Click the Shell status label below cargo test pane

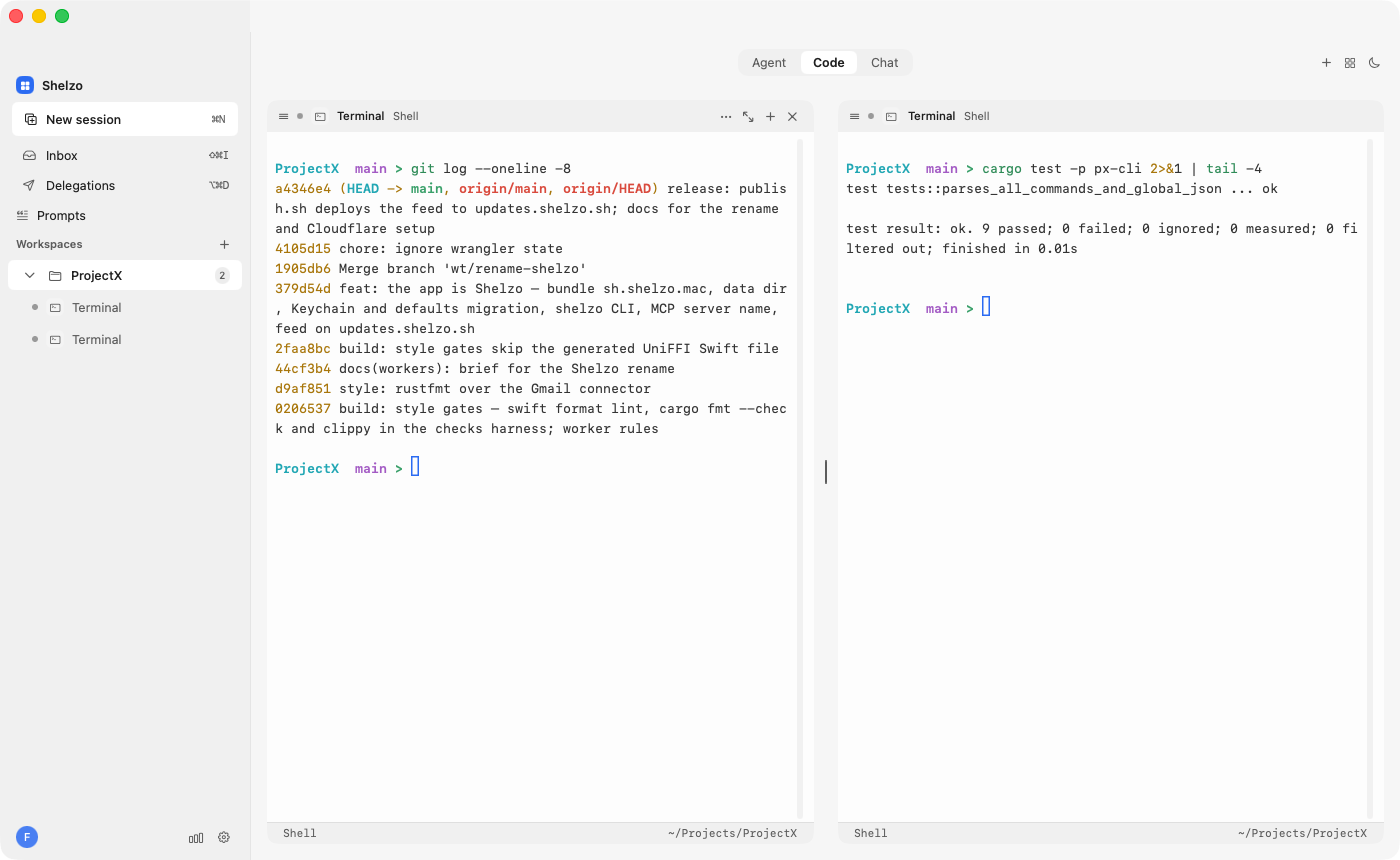[x=871, y=833]
